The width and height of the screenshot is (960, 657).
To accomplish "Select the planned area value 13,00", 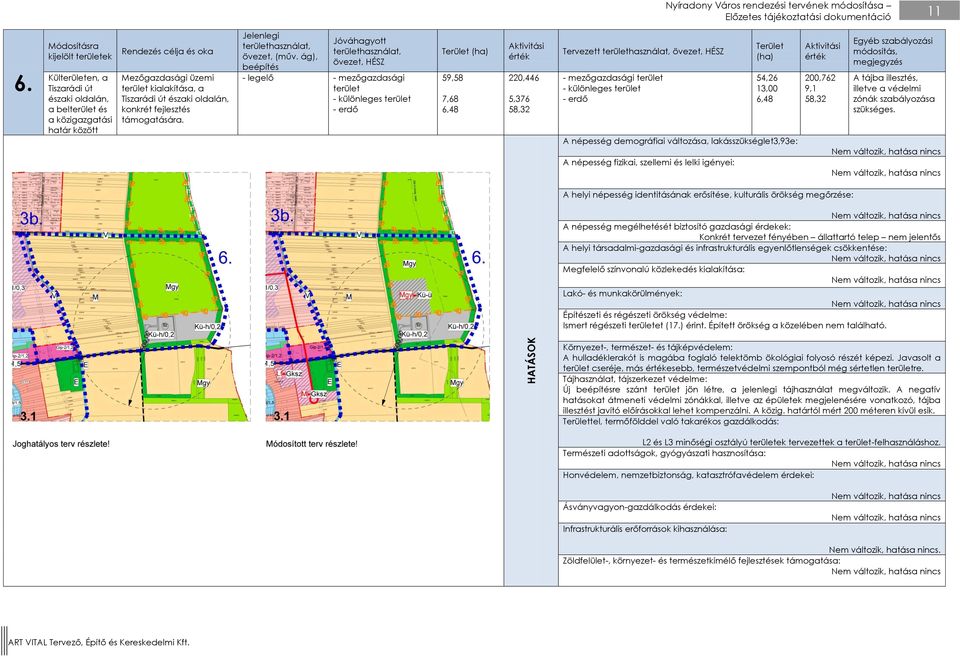I will 767,88.
